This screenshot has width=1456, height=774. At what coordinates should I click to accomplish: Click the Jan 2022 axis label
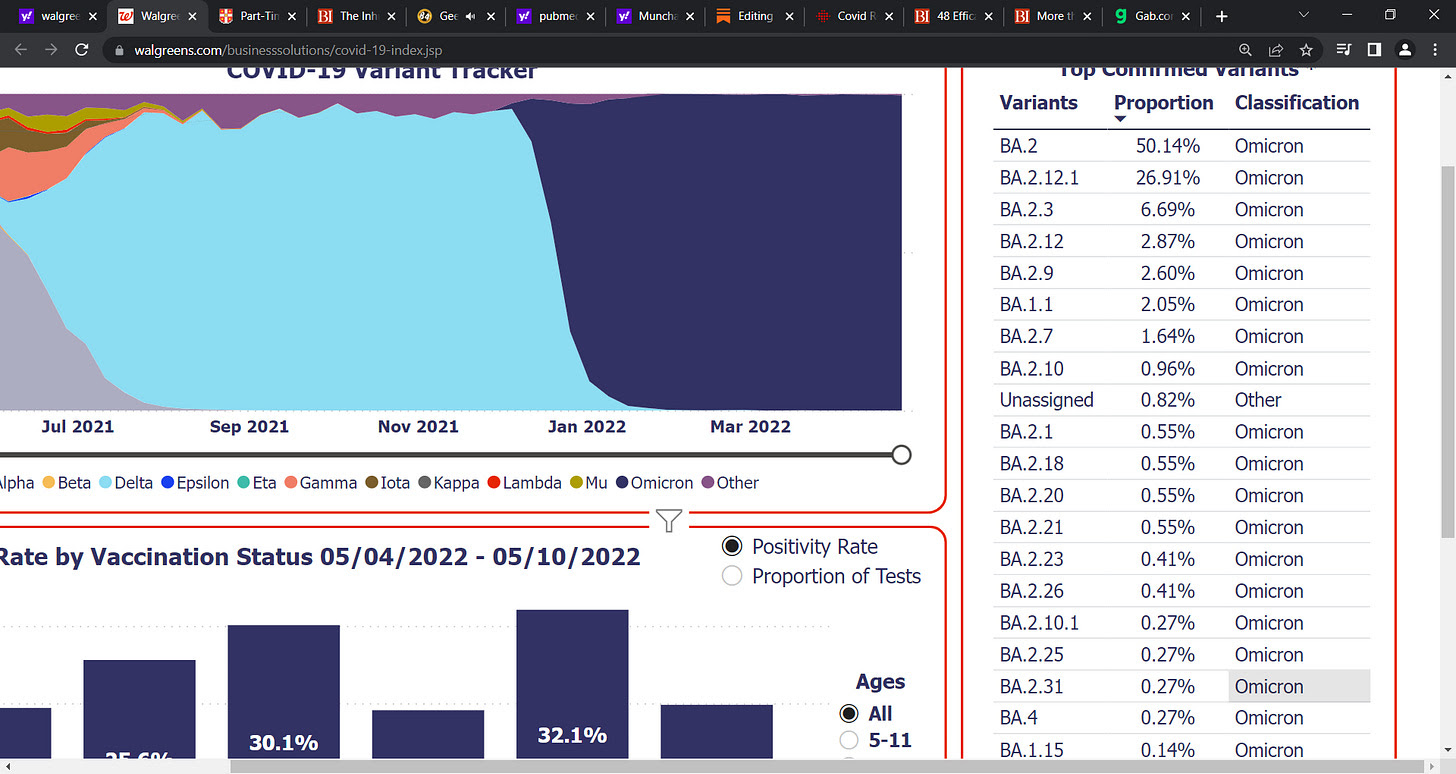pyautogui.click(x=587, y=426)
